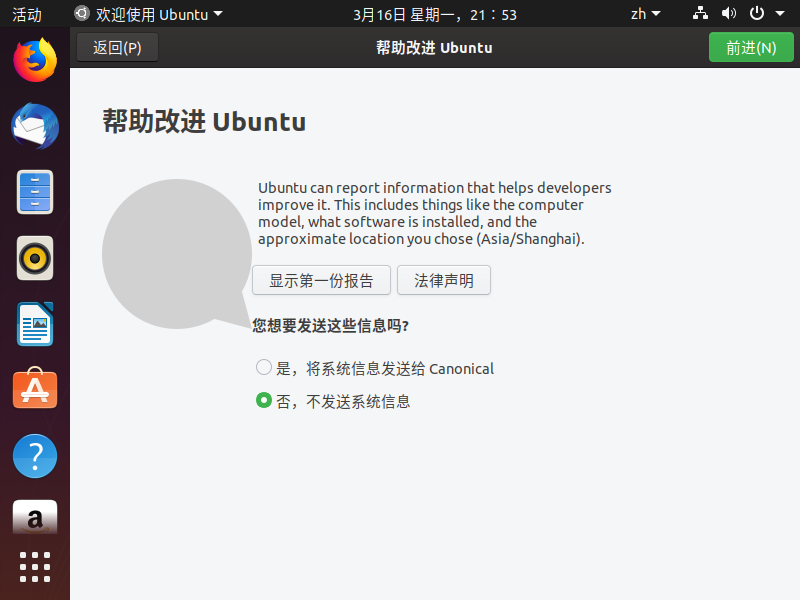Click the power icon in top bar
The image size is (800, 600).
point(757,14)
